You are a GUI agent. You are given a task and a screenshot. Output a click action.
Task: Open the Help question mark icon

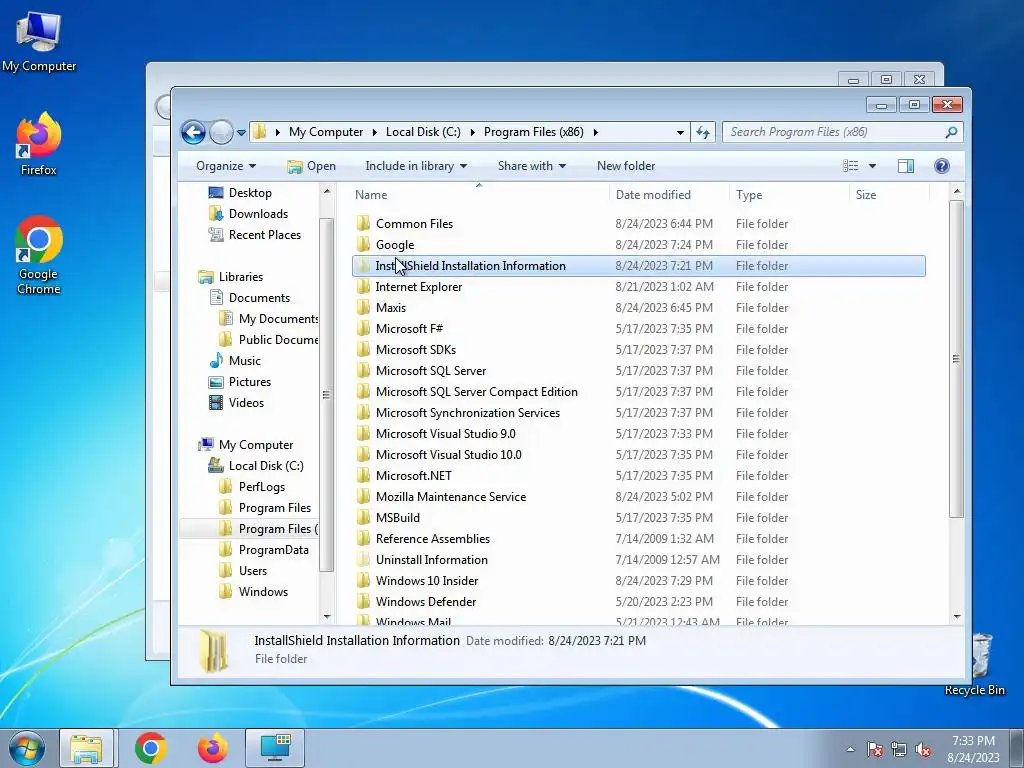pos(942,166)
